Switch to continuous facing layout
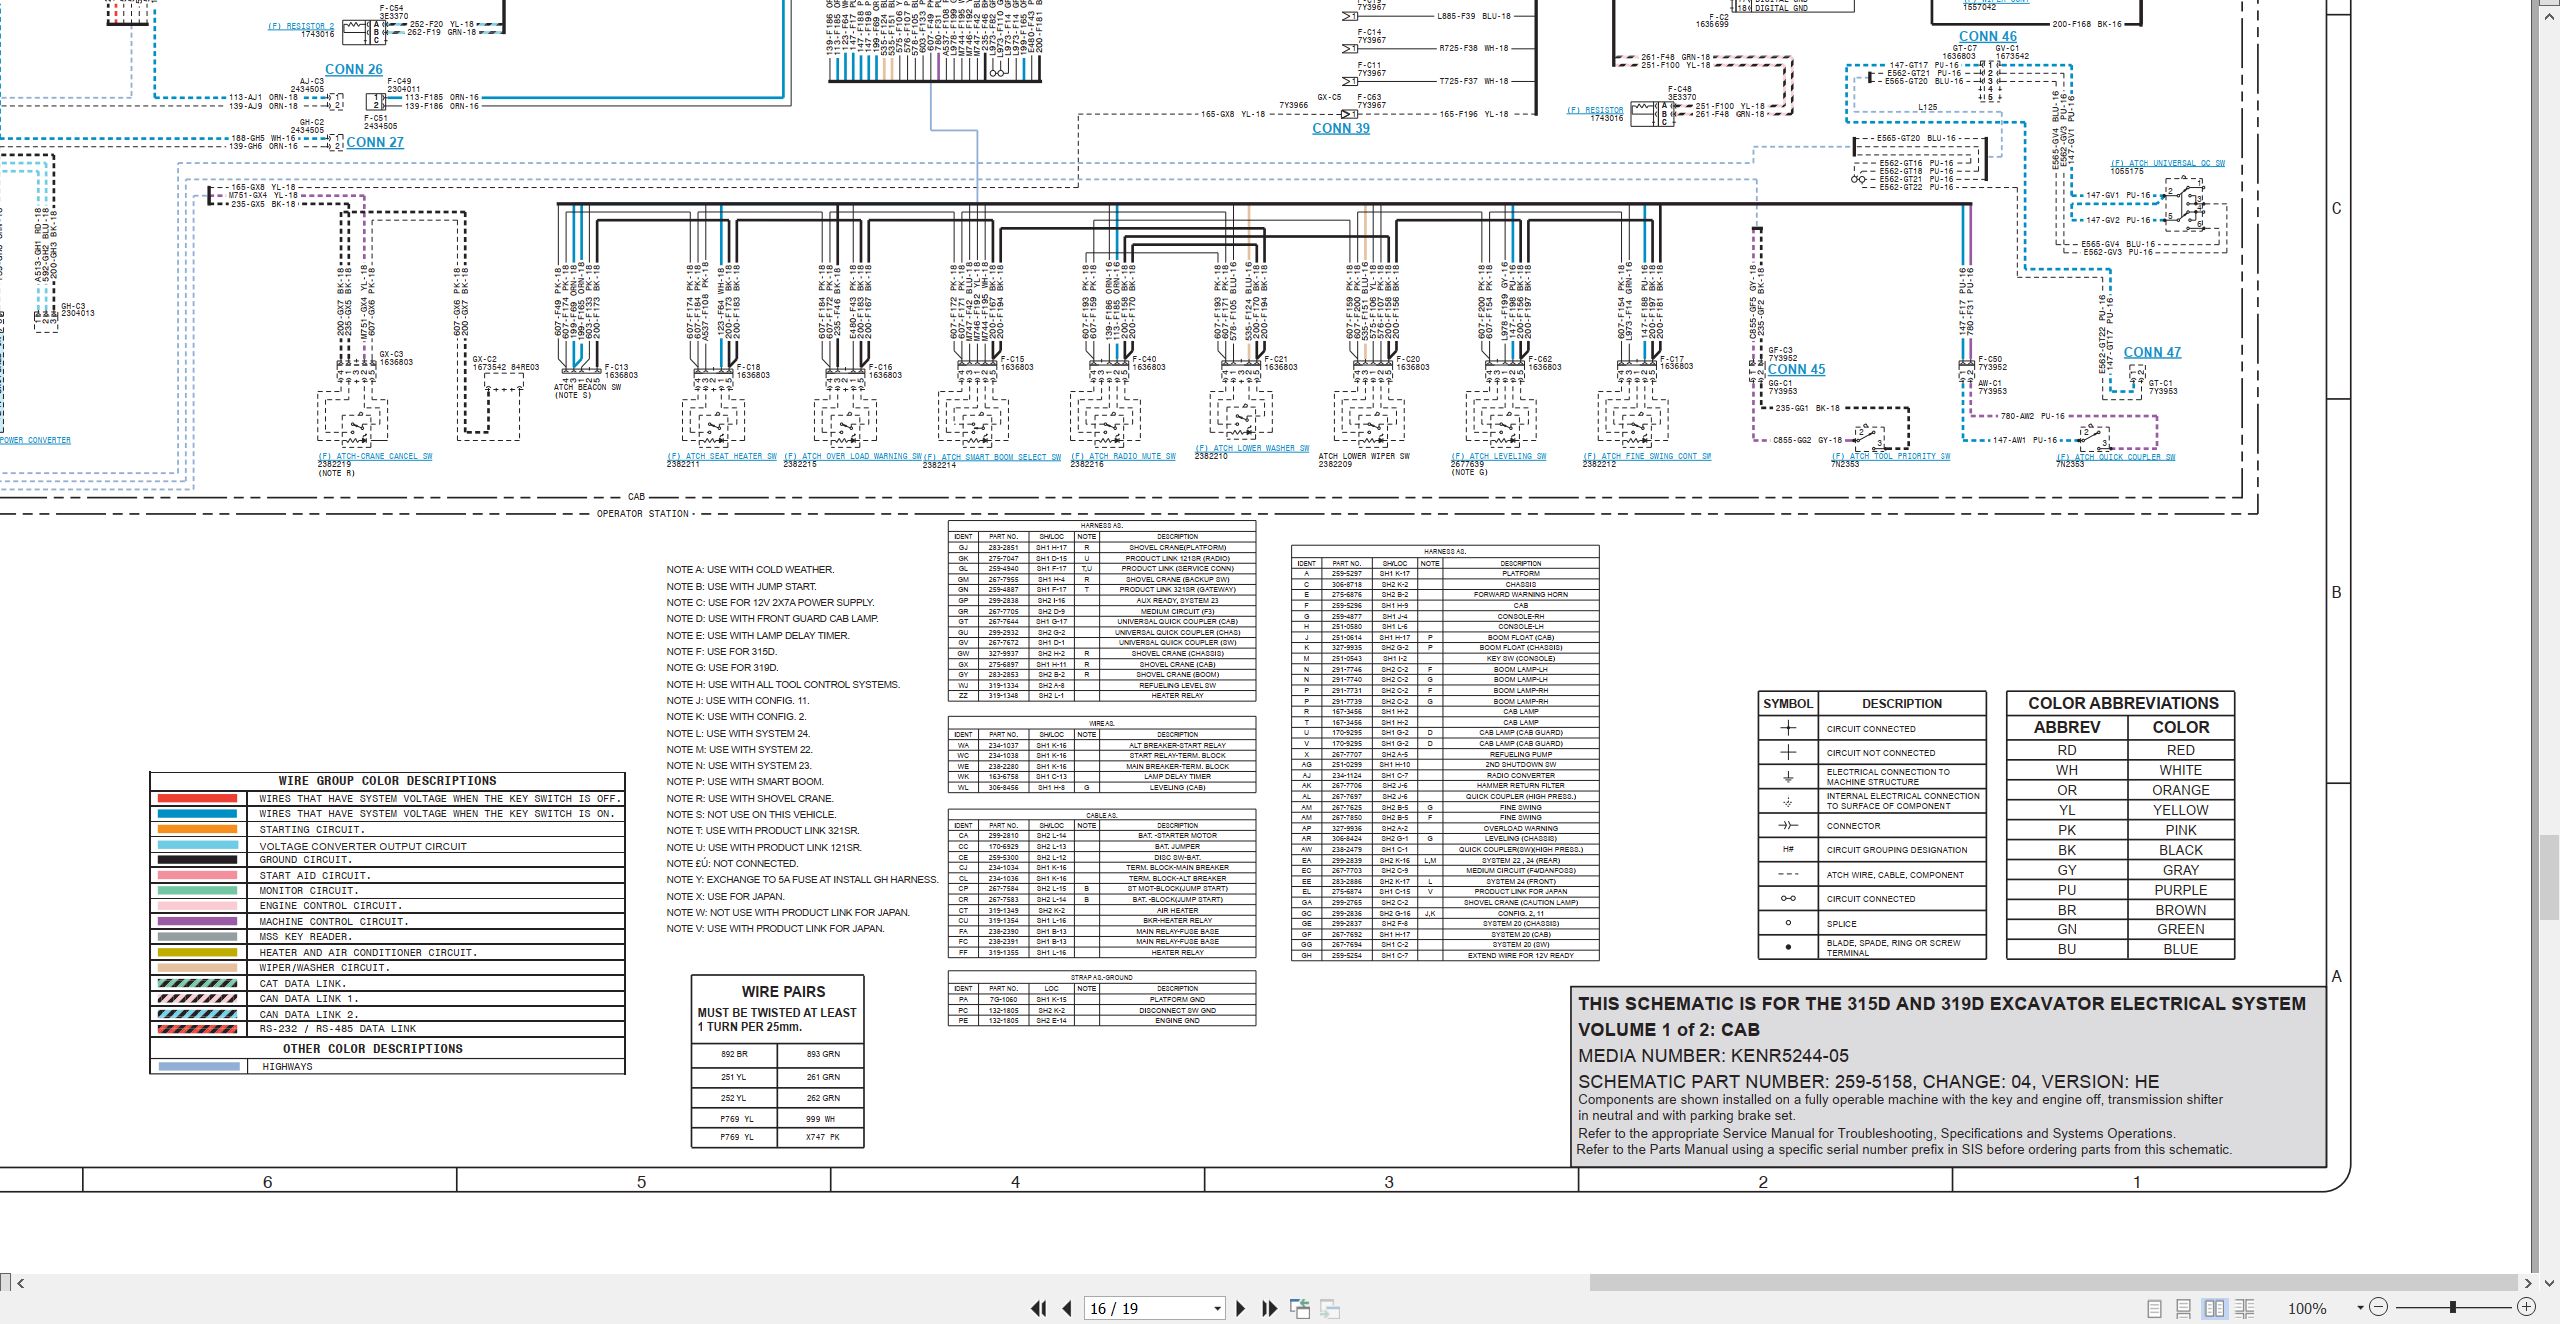This screenshot has height=1324, width=2560. coord(2244,1308)
